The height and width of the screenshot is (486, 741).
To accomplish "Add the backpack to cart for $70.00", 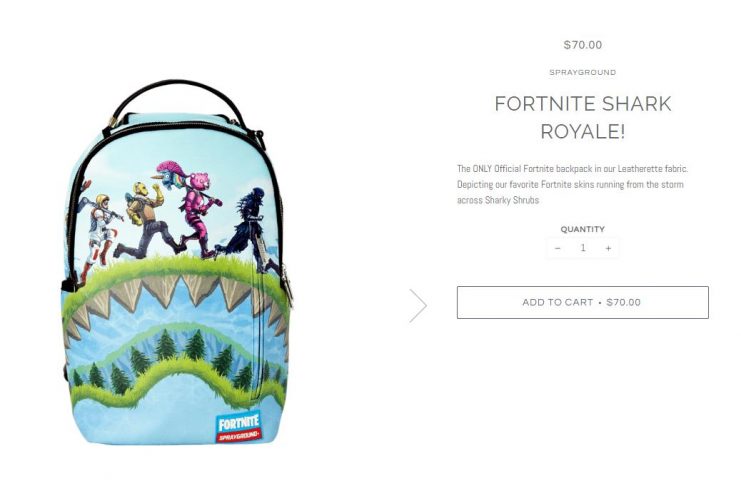I will tap(583, 303).
